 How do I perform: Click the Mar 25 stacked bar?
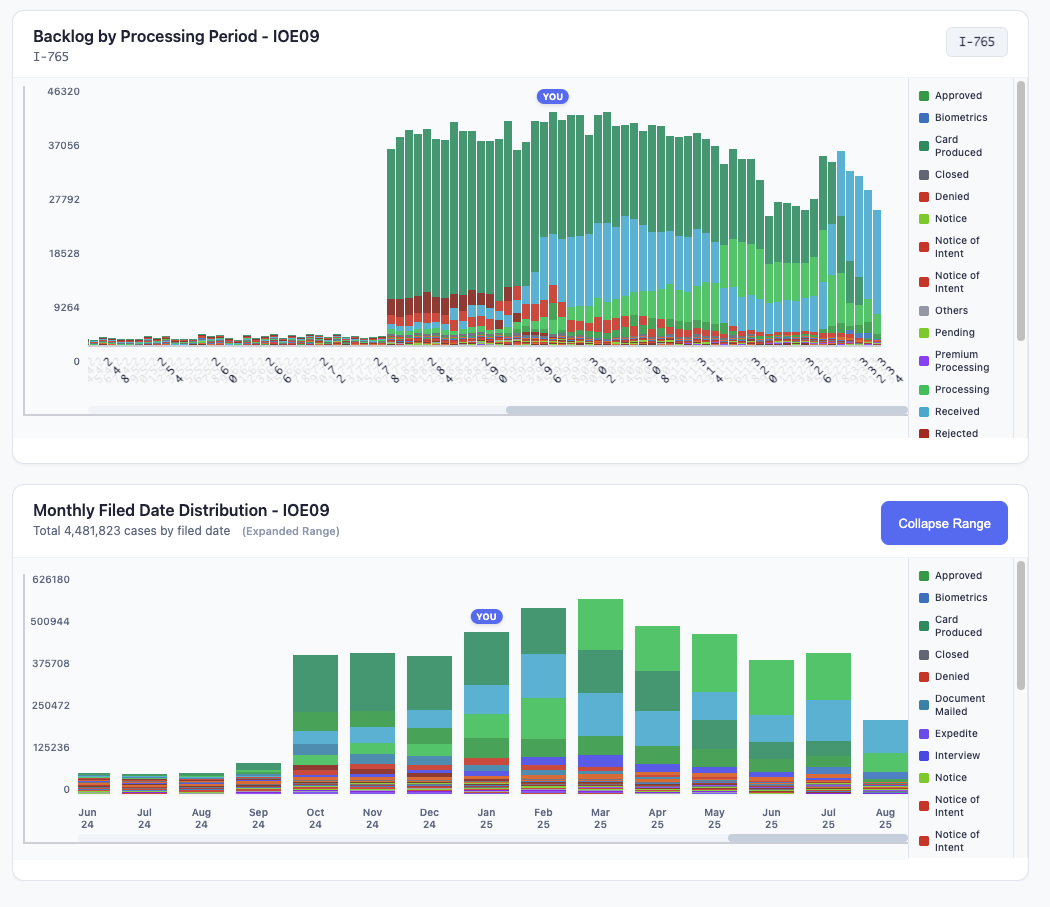tap(600, 700)
